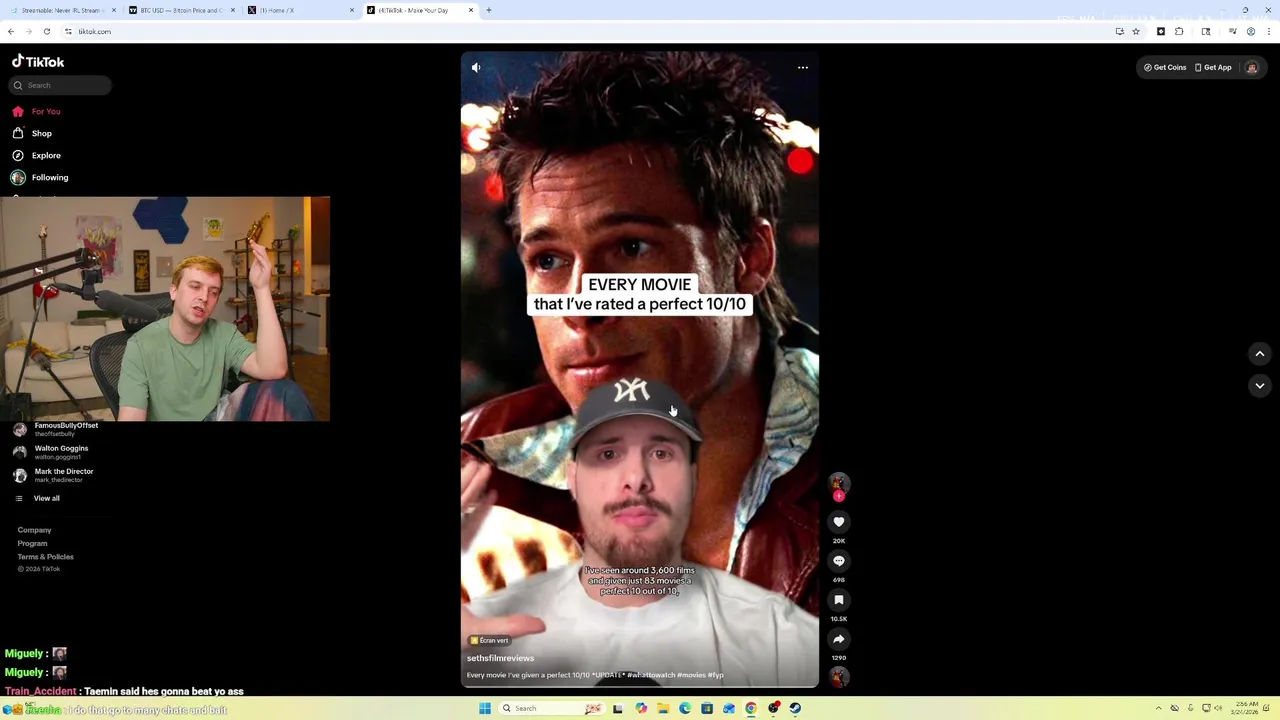Open Microsoft Edge from the taskbar
Viewport: 1280px width, 720px height.
click(685, 708)
